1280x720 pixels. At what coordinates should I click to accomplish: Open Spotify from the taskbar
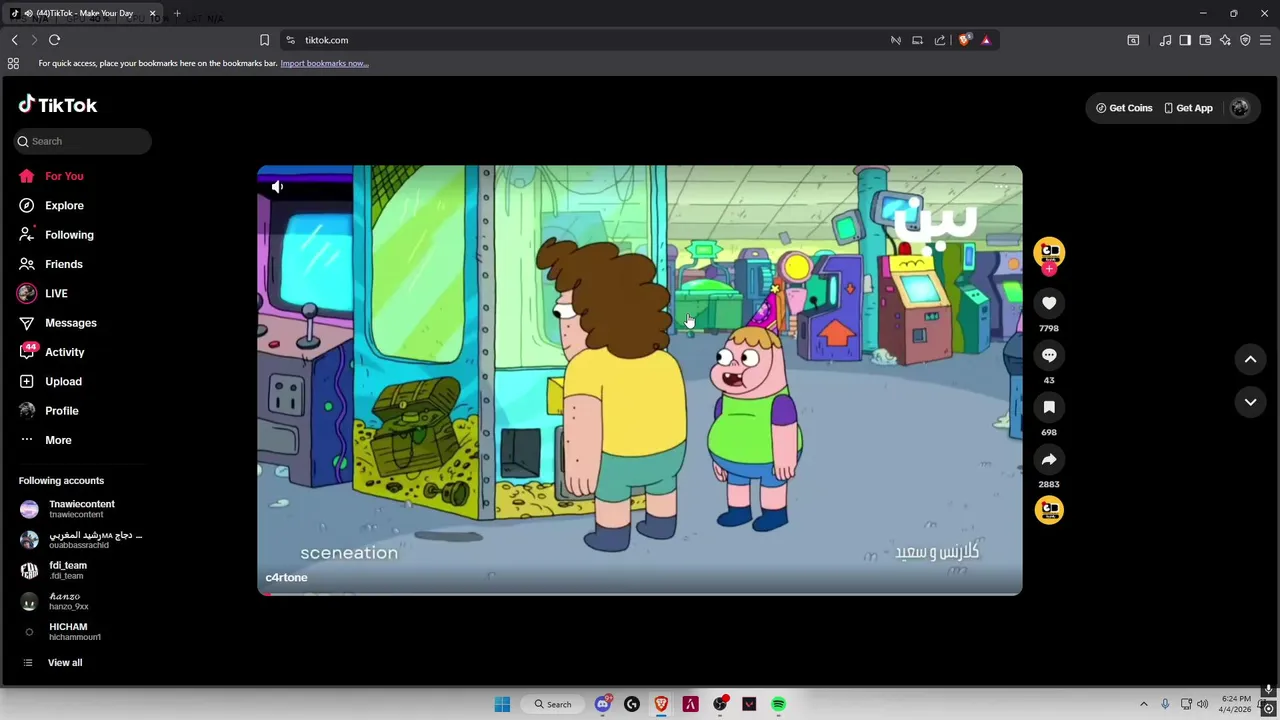(x=778, y=704)
